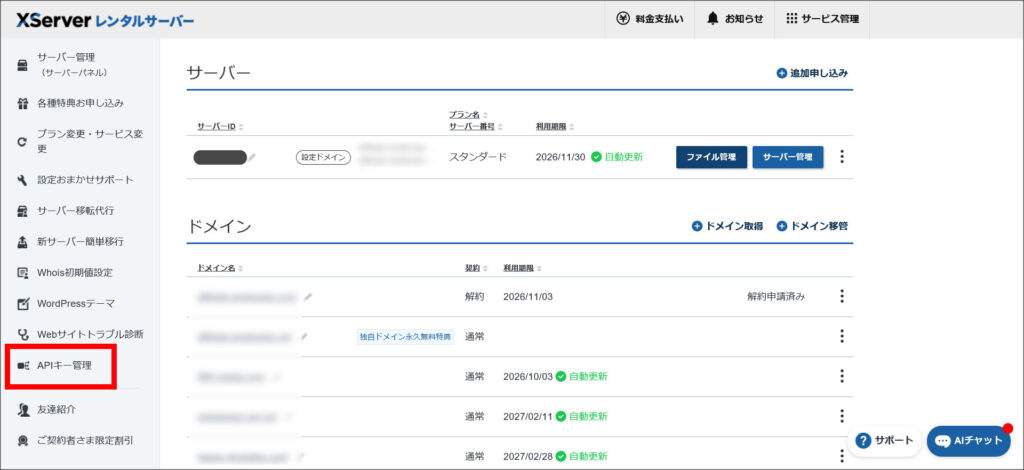Click the WordPressテーマ edit icon
The height and width of the screenshot is (470, 1024).
click(23, 304)
